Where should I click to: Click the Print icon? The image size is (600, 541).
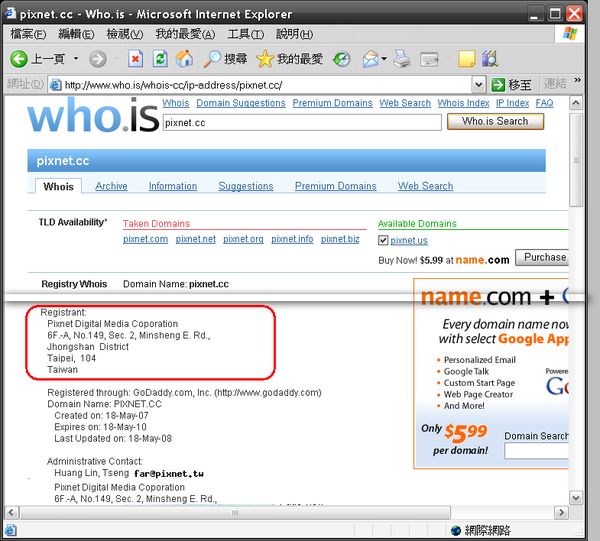point(402,59)
